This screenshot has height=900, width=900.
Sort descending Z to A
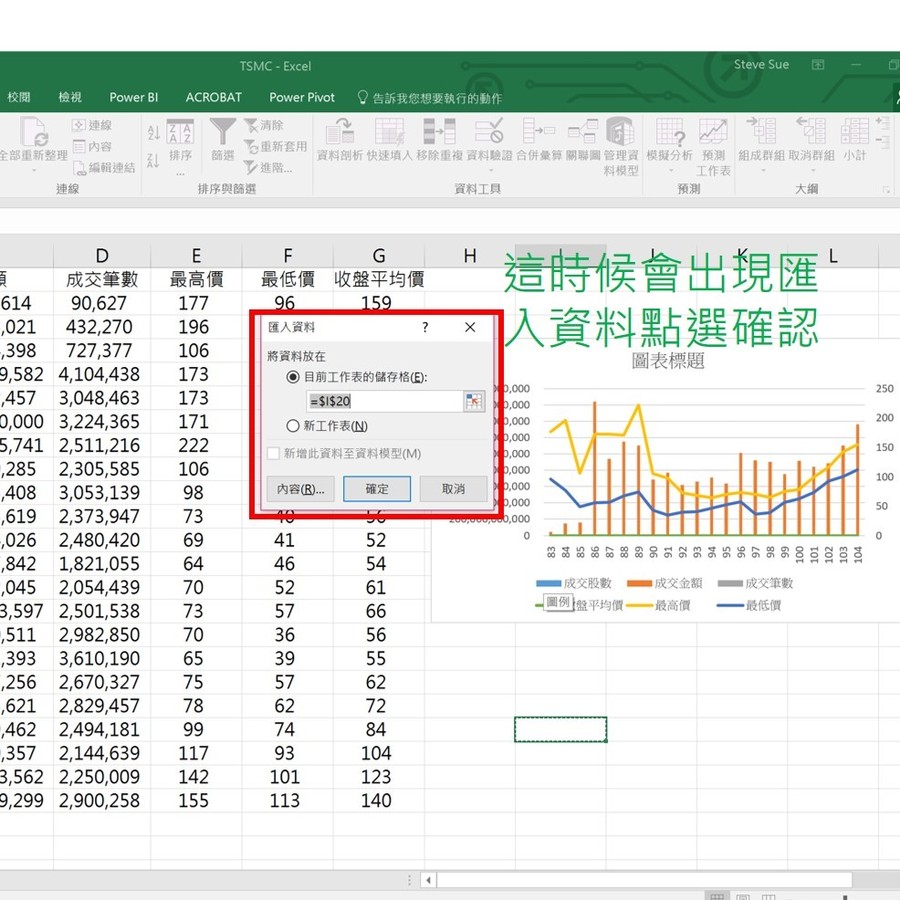click(153, 160)
